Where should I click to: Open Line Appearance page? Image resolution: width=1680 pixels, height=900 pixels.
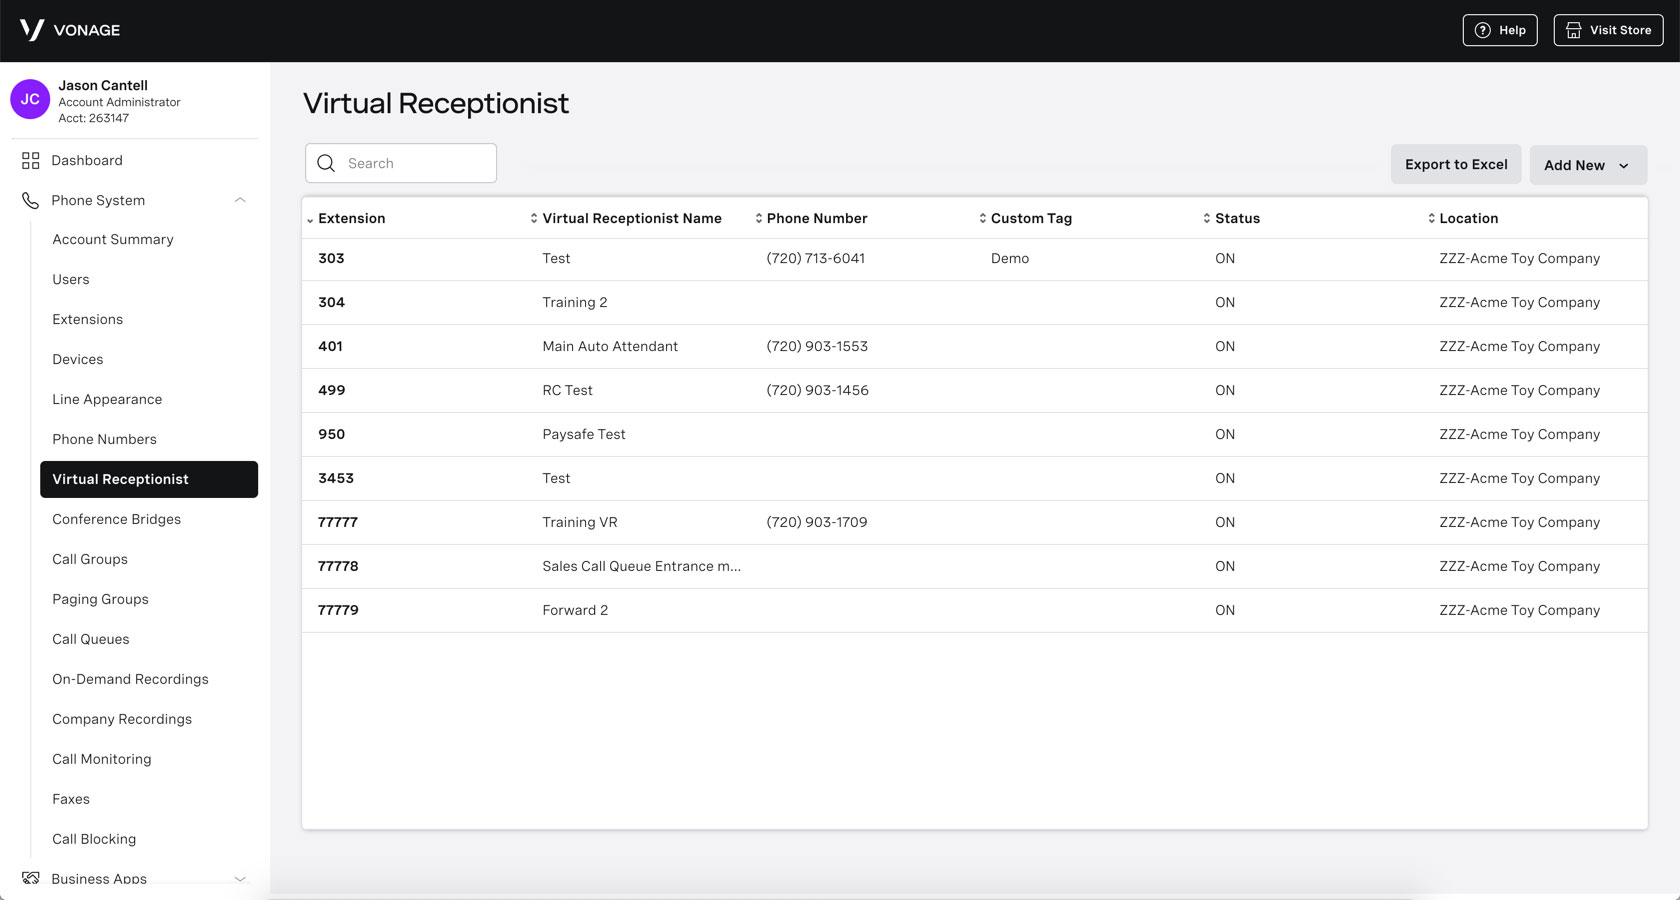pos(107,399)
